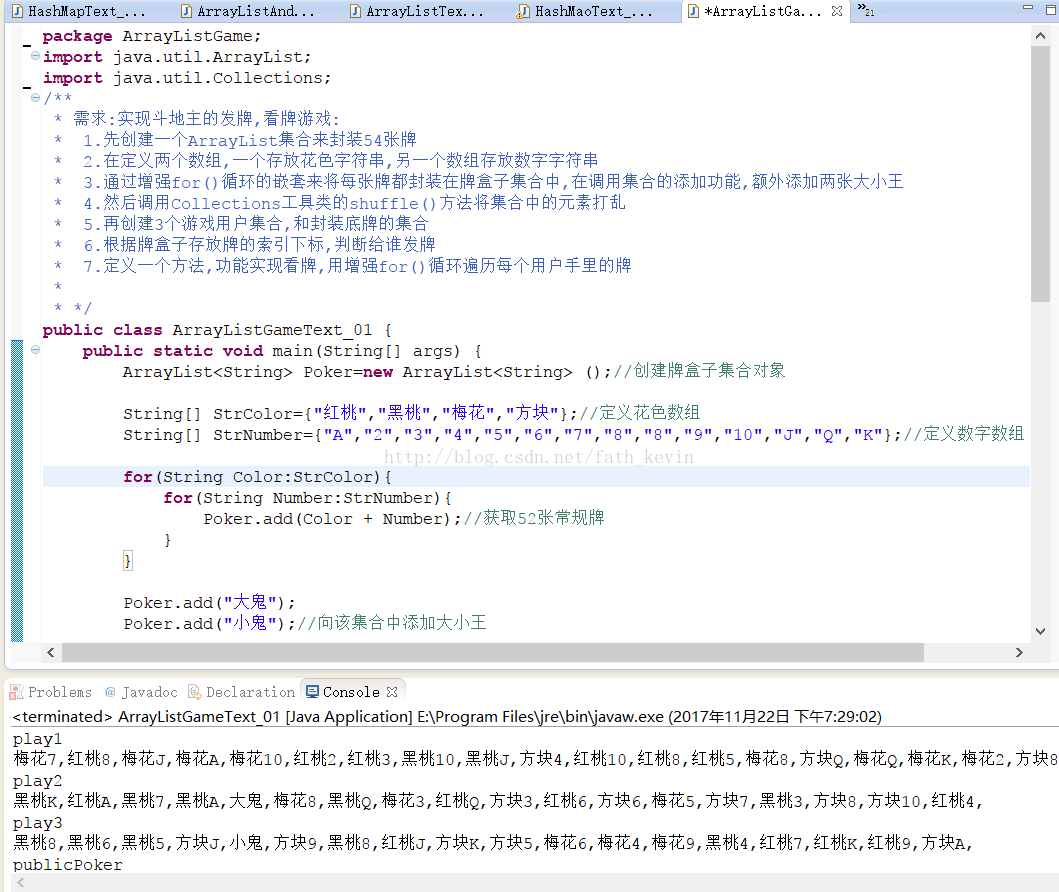The image size is (1059, 892).
Task: Click the 'import java.util.Collections;' line
Action: (187, 78)
